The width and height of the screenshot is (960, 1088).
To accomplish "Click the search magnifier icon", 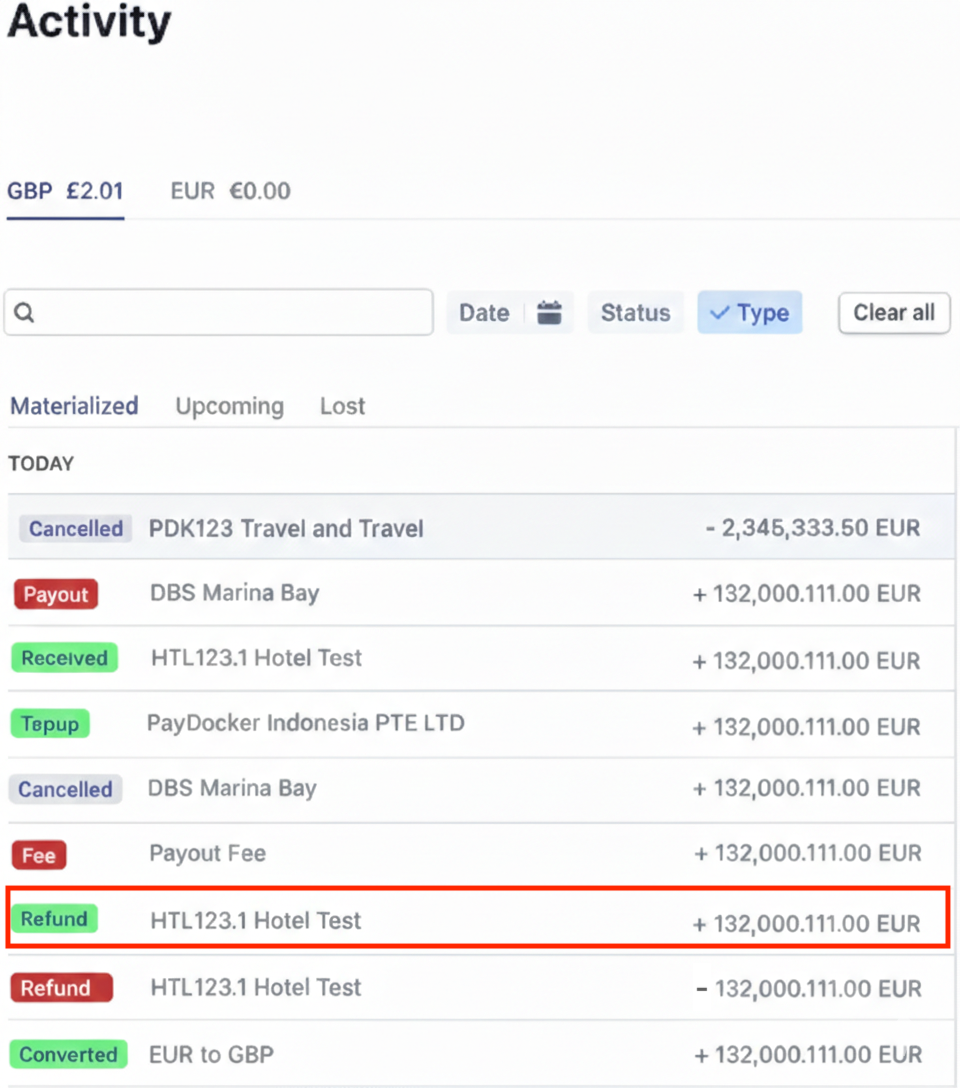I will click(25, 313).
